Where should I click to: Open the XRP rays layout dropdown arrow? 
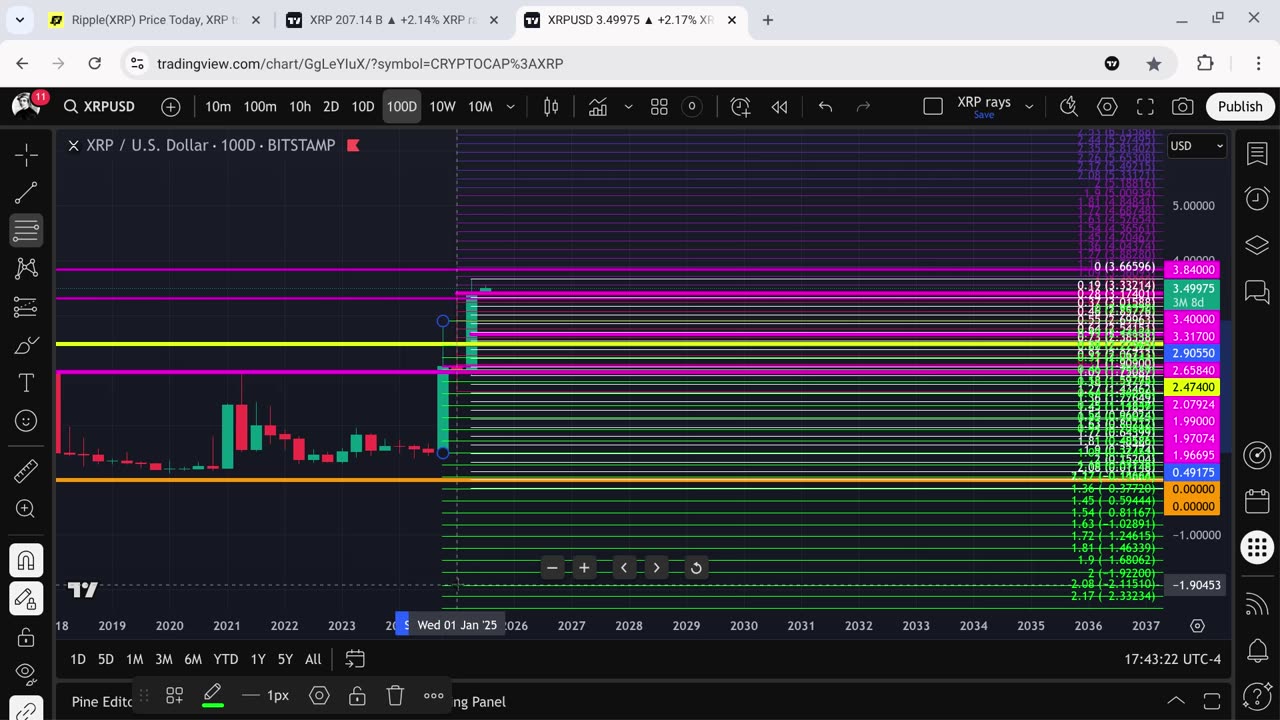[x=1029, y=106]
